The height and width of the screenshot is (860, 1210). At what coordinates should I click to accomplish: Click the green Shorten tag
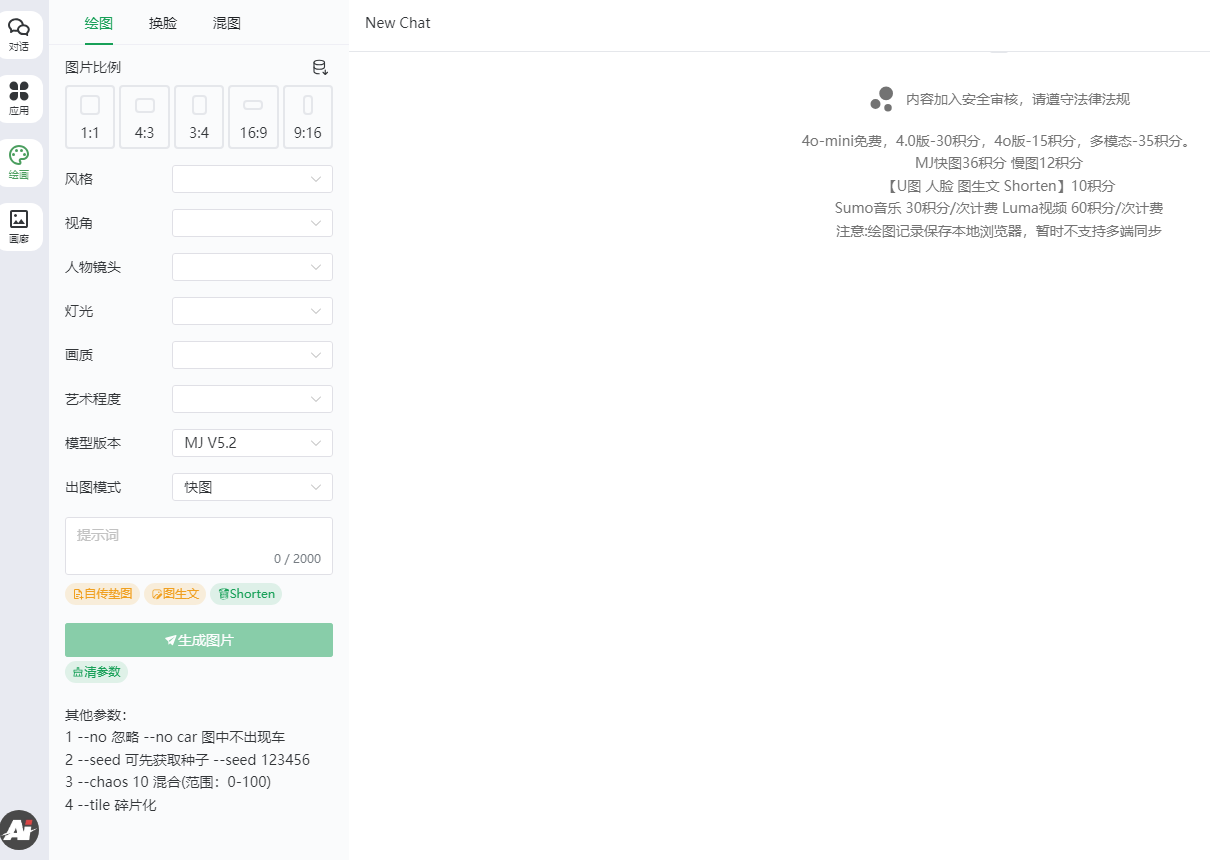(x=246, y=594)
